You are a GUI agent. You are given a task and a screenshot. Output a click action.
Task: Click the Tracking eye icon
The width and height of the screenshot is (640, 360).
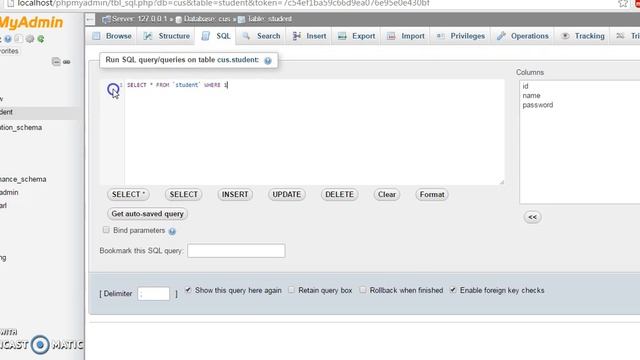(x=565, y=36)
